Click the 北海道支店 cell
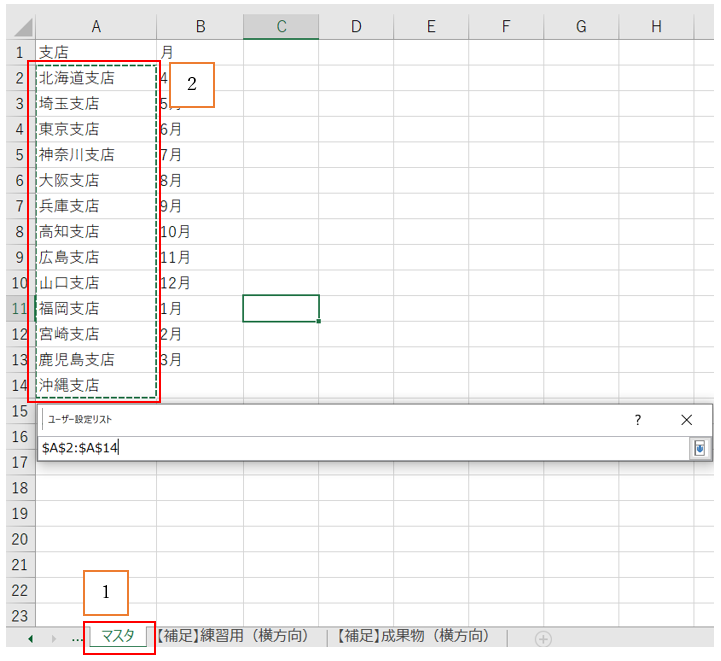 (x=96, y=78)
